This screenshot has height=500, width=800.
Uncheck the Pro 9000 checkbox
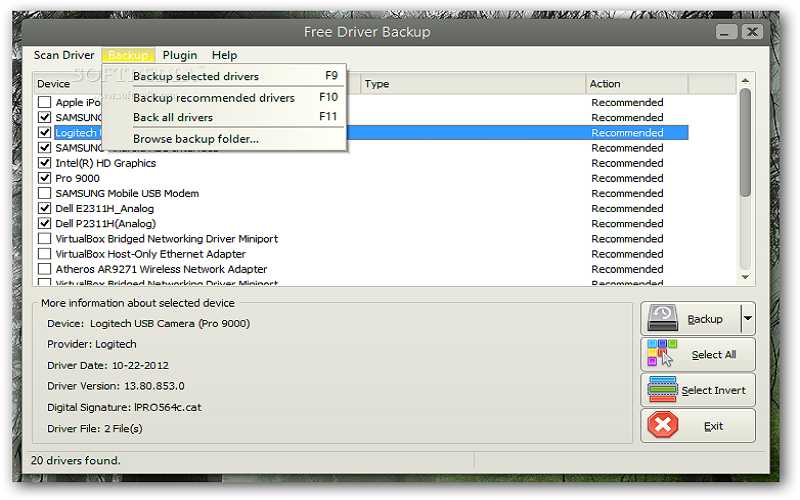click(x=44, y=178)
